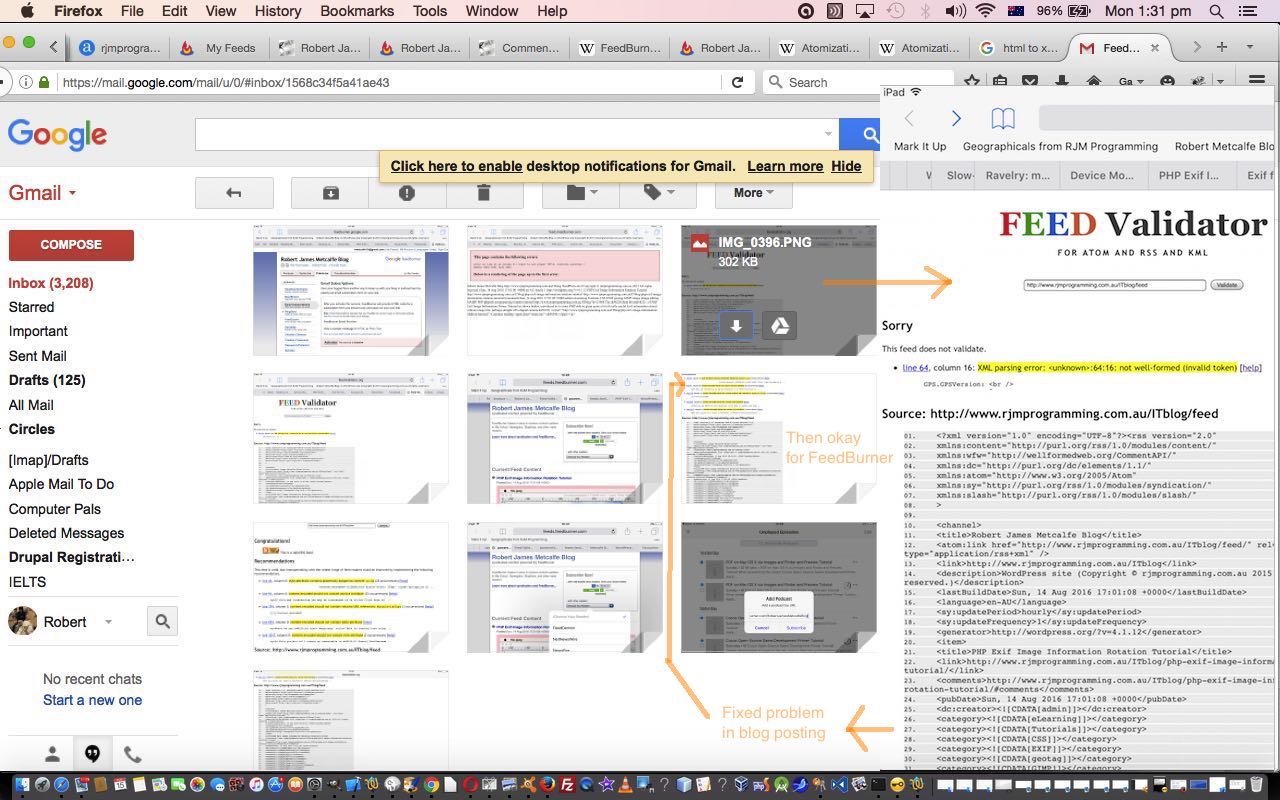The width and height of the screenshot is (1280, 800).
Task: Hide the desktop notifications banner
Action: [846, 166]
